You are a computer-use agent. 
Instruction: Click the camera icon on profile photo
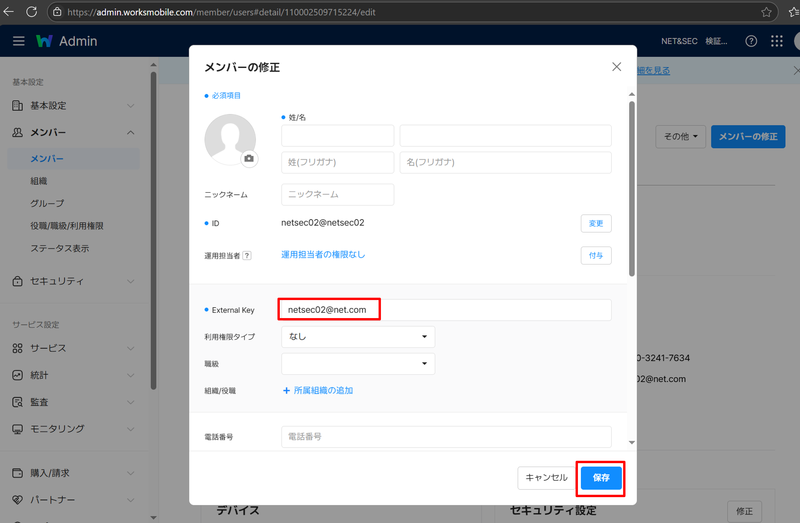click(249, 158)
